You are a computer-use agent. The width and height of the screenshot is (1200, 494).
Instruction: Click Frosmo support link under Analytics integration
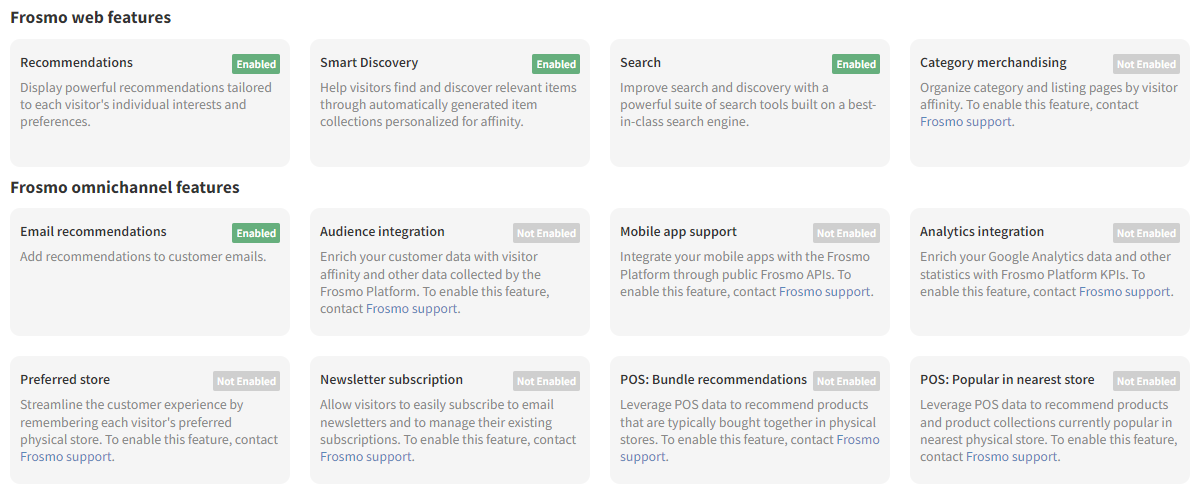[1125, 292]
